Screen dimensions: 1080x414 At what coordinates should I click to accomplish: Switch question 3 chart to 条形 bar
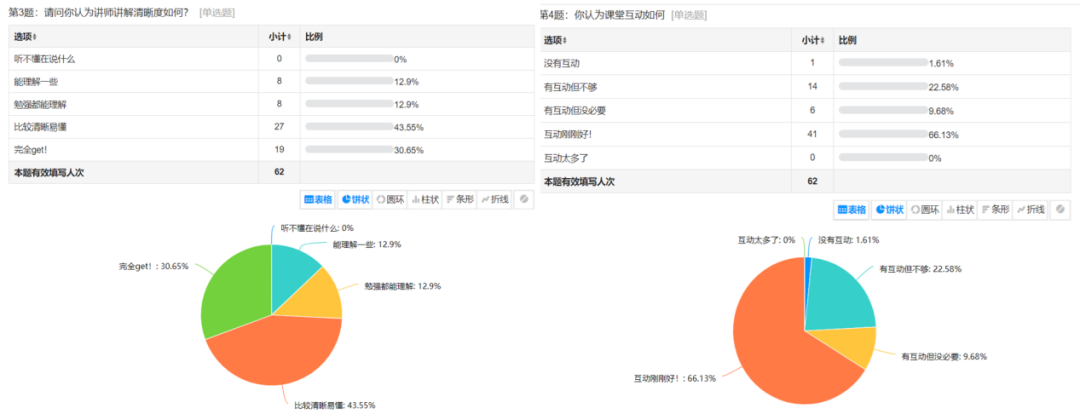point(460,200)
